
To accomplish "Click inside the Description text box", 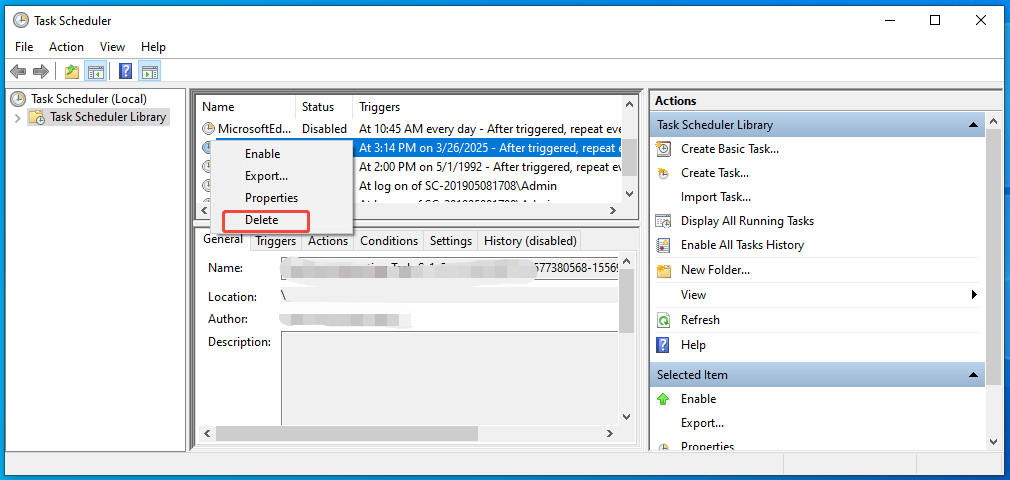I will (450, 378).
